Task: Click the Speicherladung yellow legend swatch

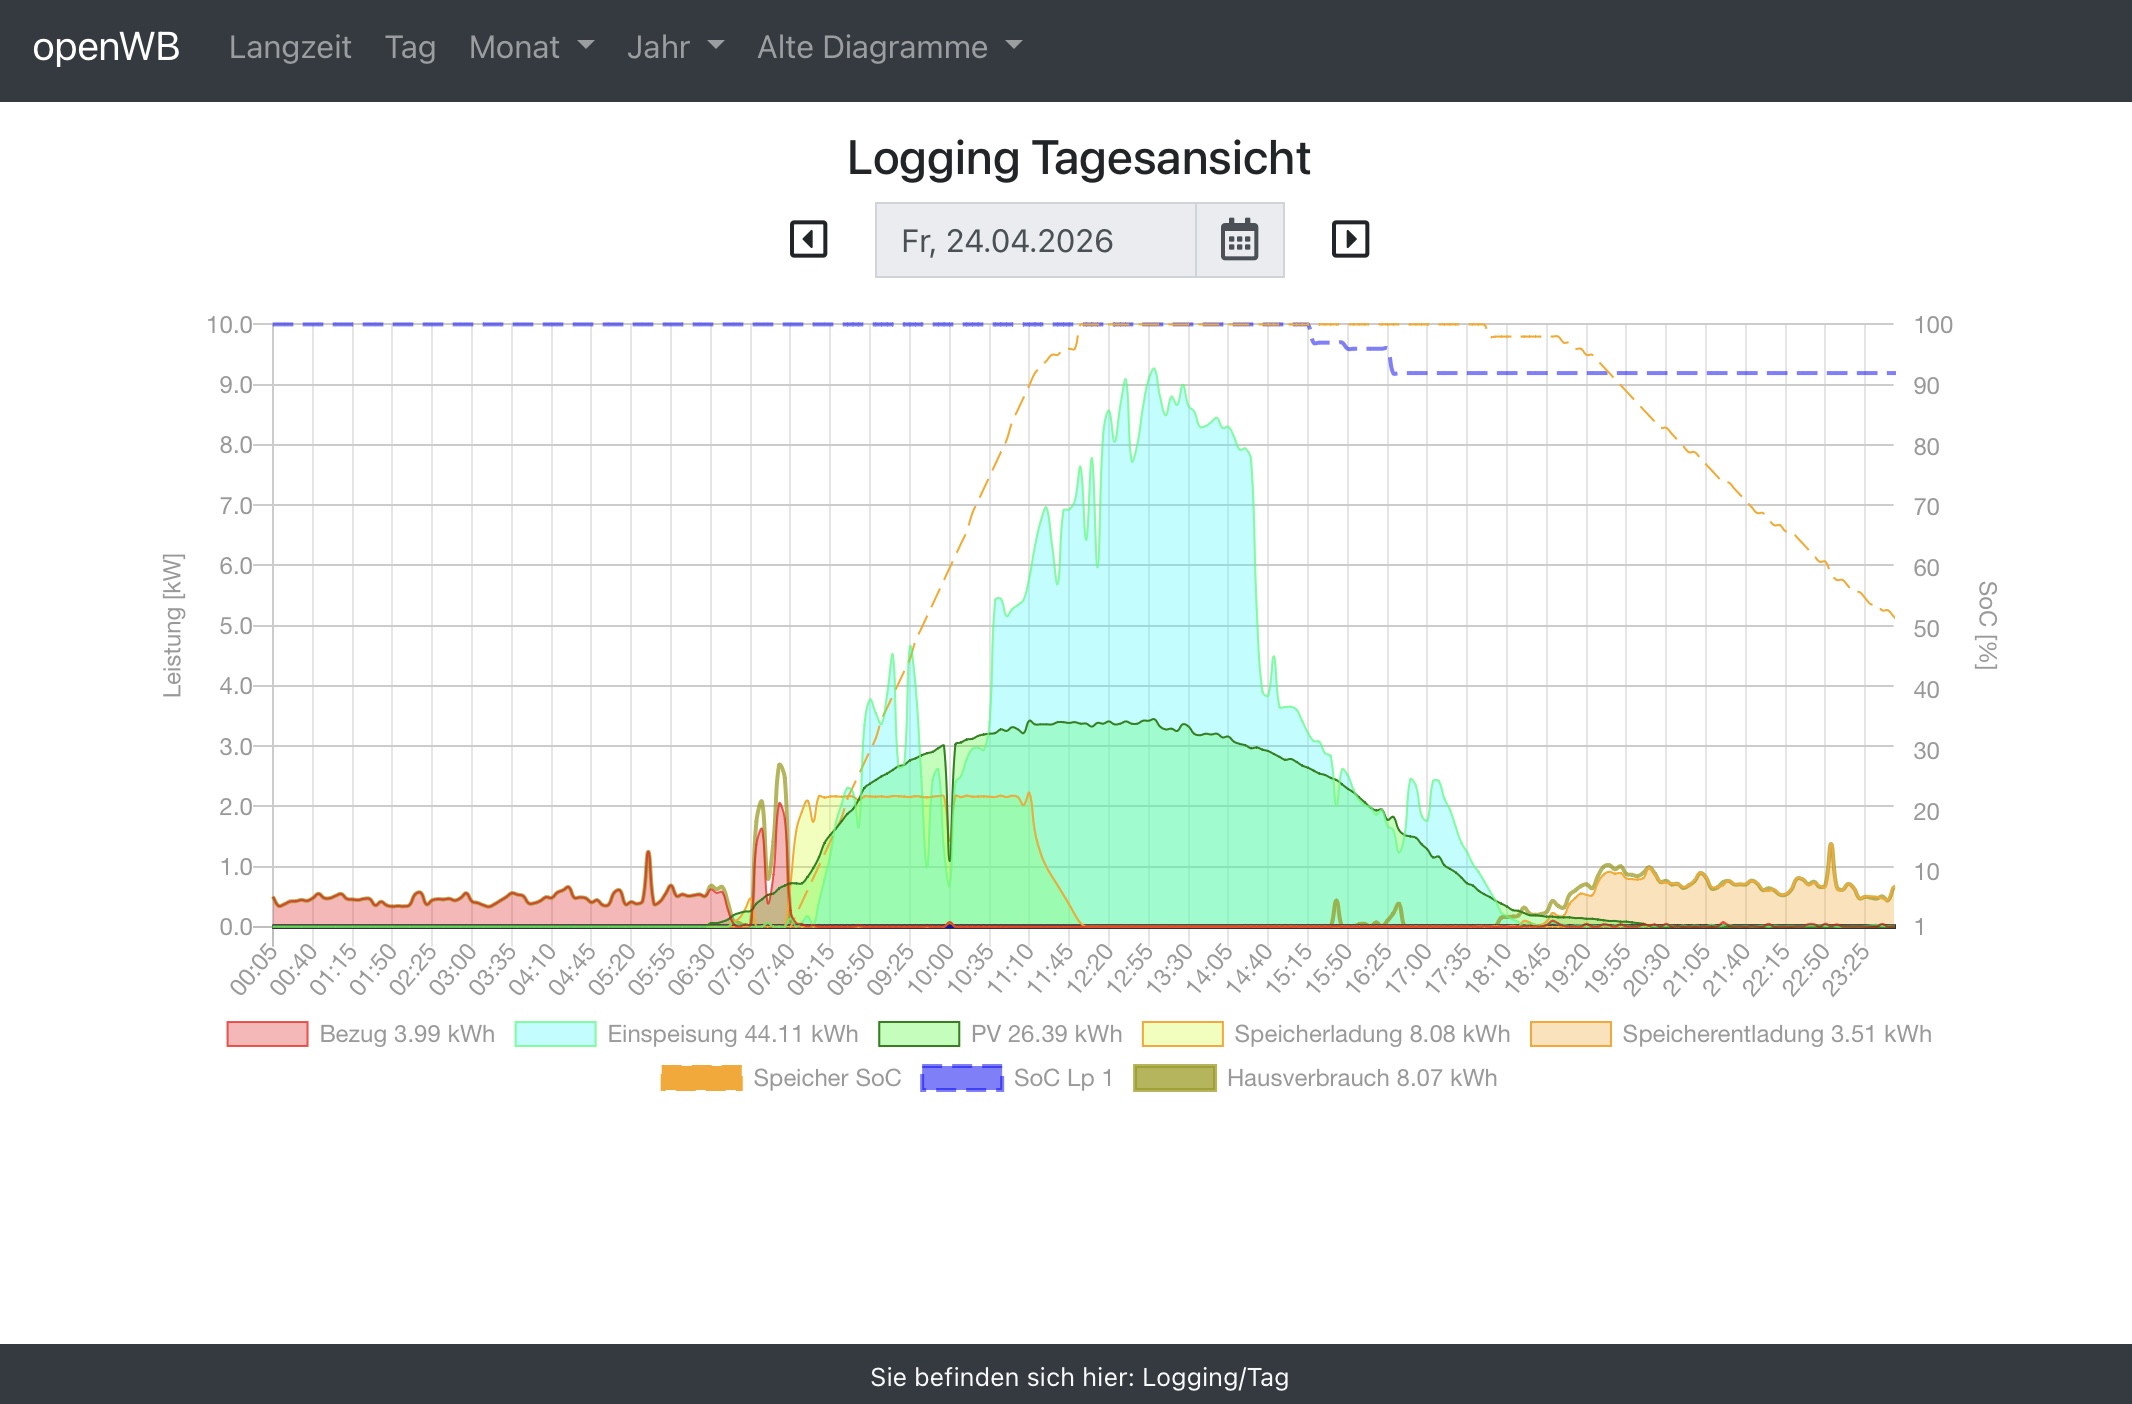Action: point(1182,1034)
